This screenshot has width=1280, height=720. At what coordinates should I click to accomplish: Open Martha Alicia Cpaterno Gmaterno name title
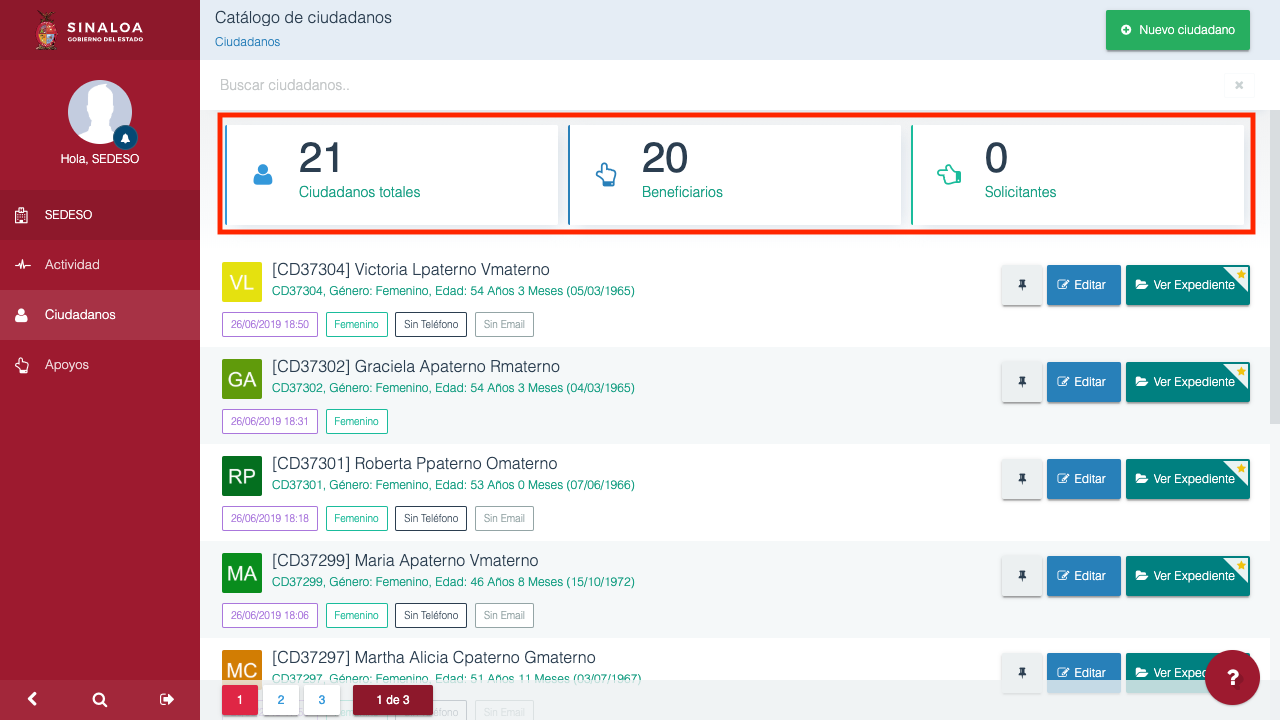[434, 658]
